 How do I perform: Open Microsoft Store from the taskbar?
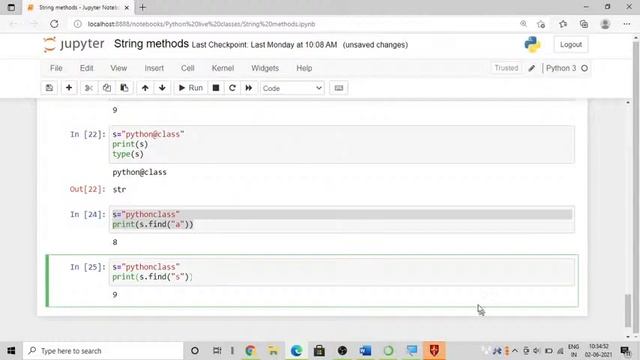point(319,351)
